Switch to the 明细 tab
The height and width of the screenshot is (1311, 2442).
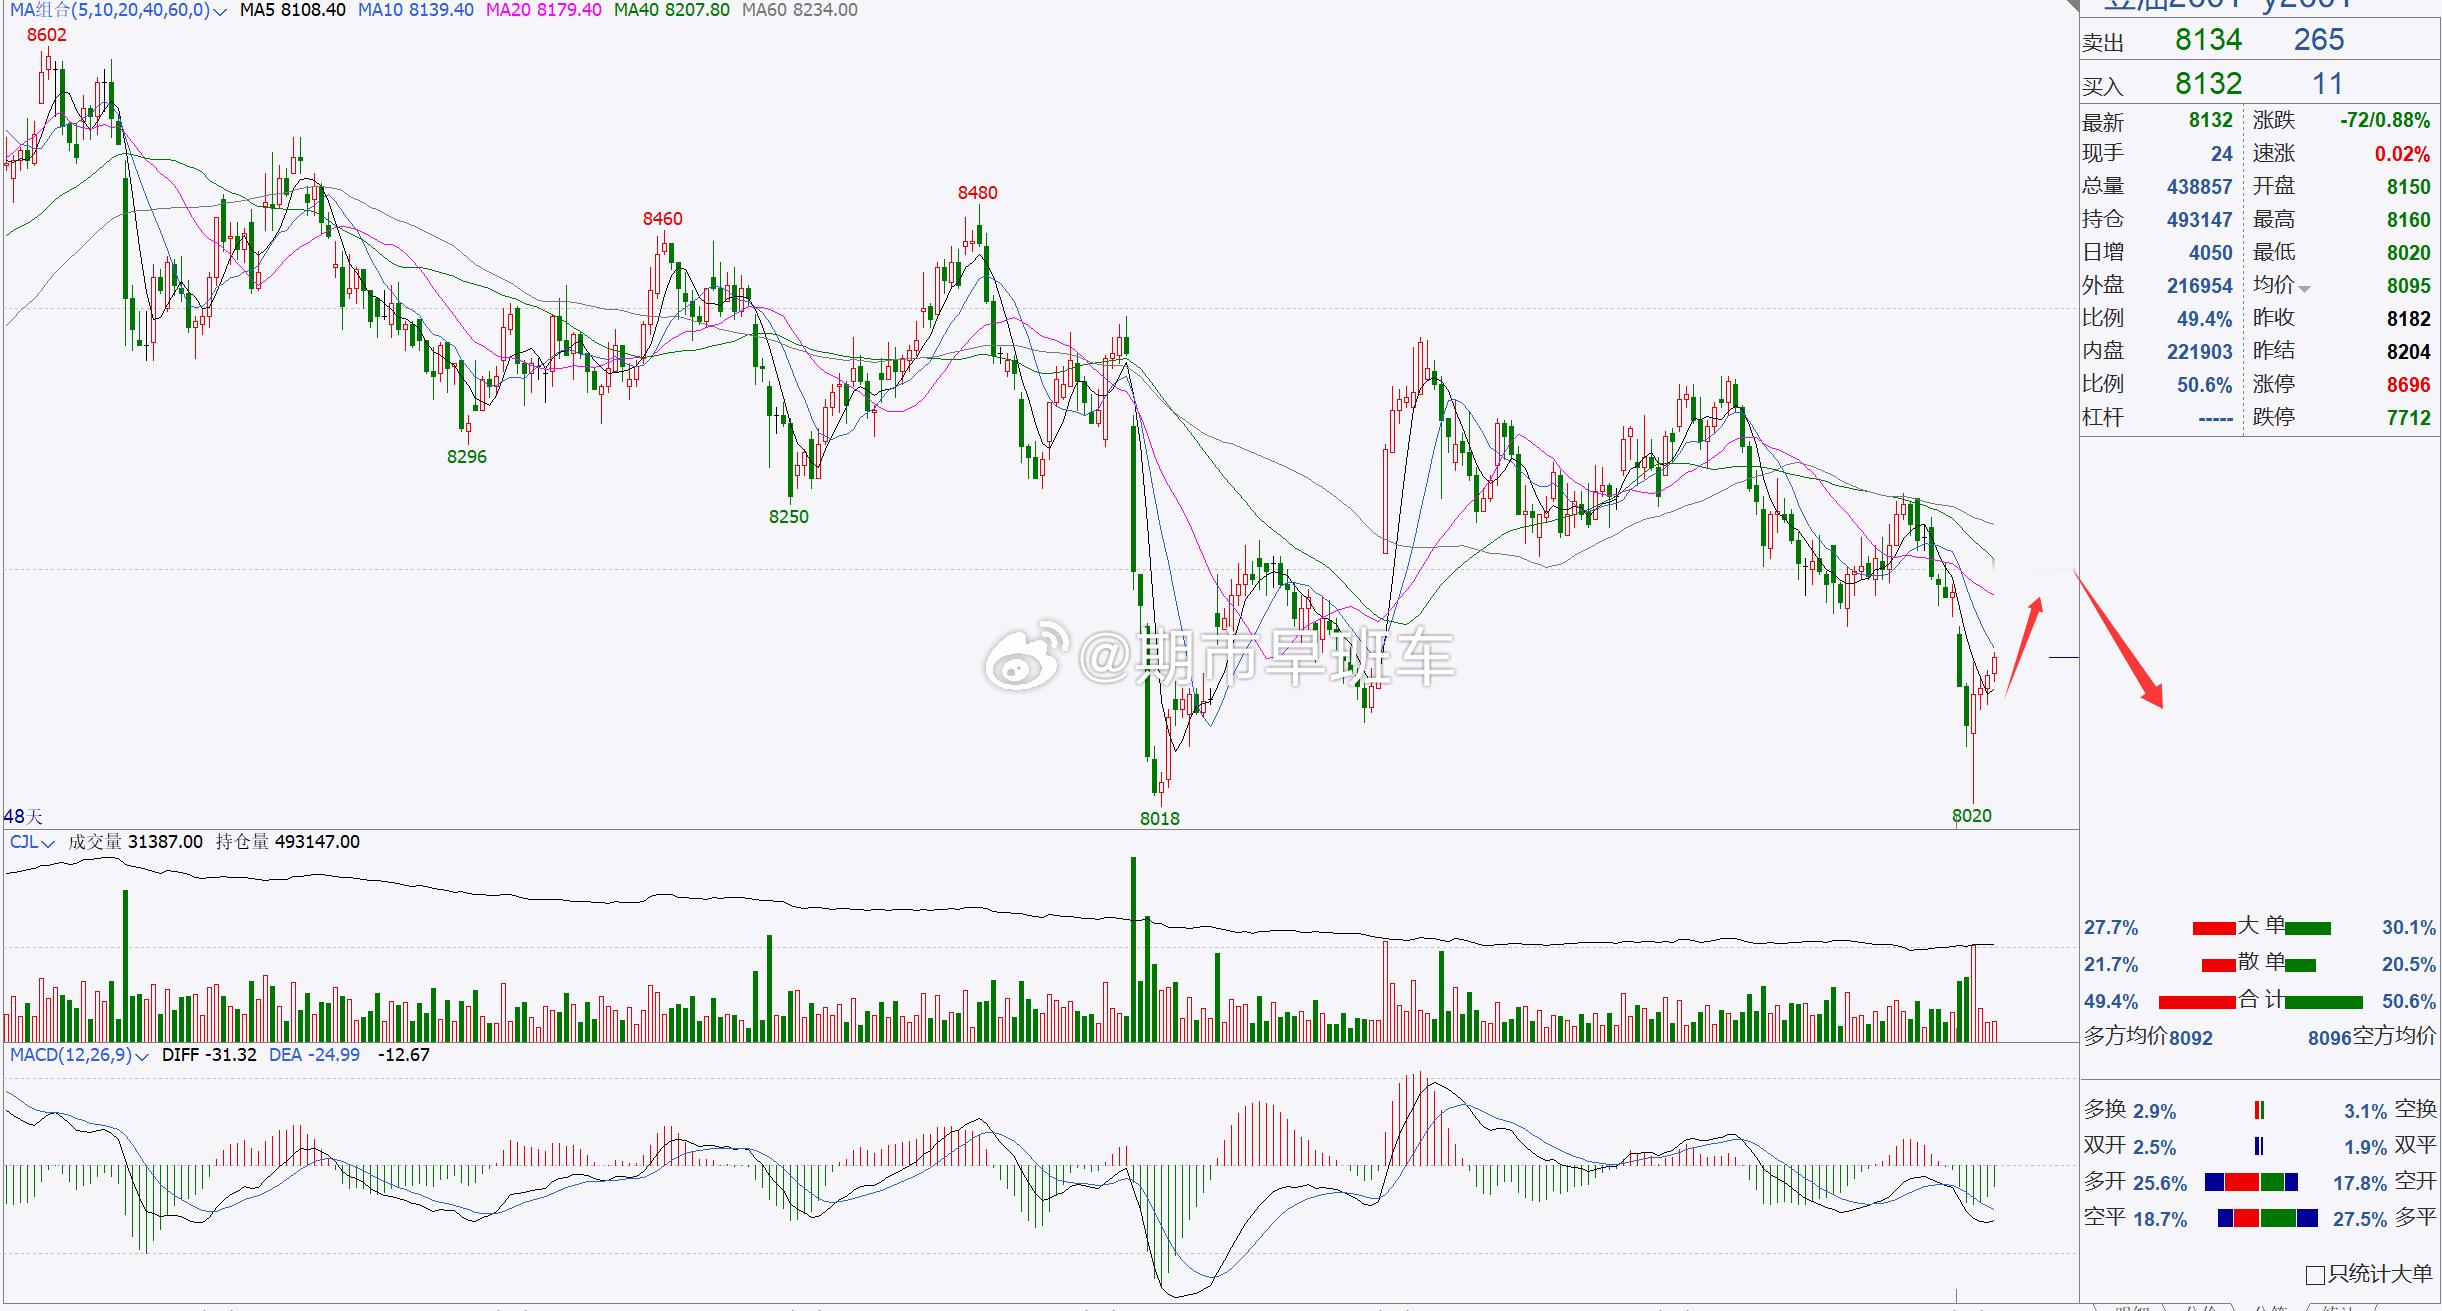pos(2131,1307)
